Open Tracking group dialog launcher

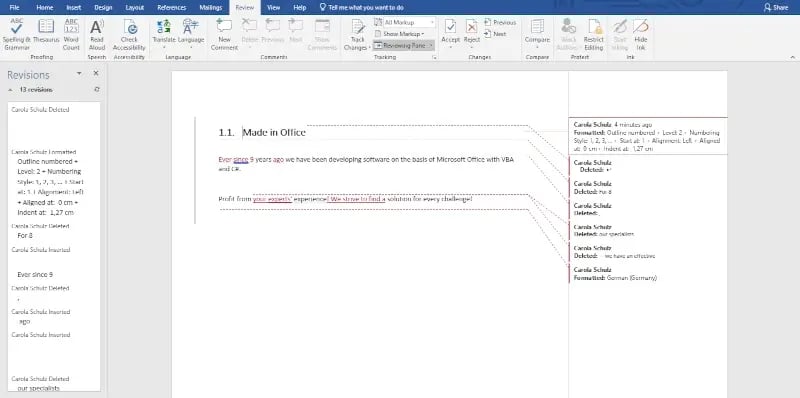click(x=435, y=58)
